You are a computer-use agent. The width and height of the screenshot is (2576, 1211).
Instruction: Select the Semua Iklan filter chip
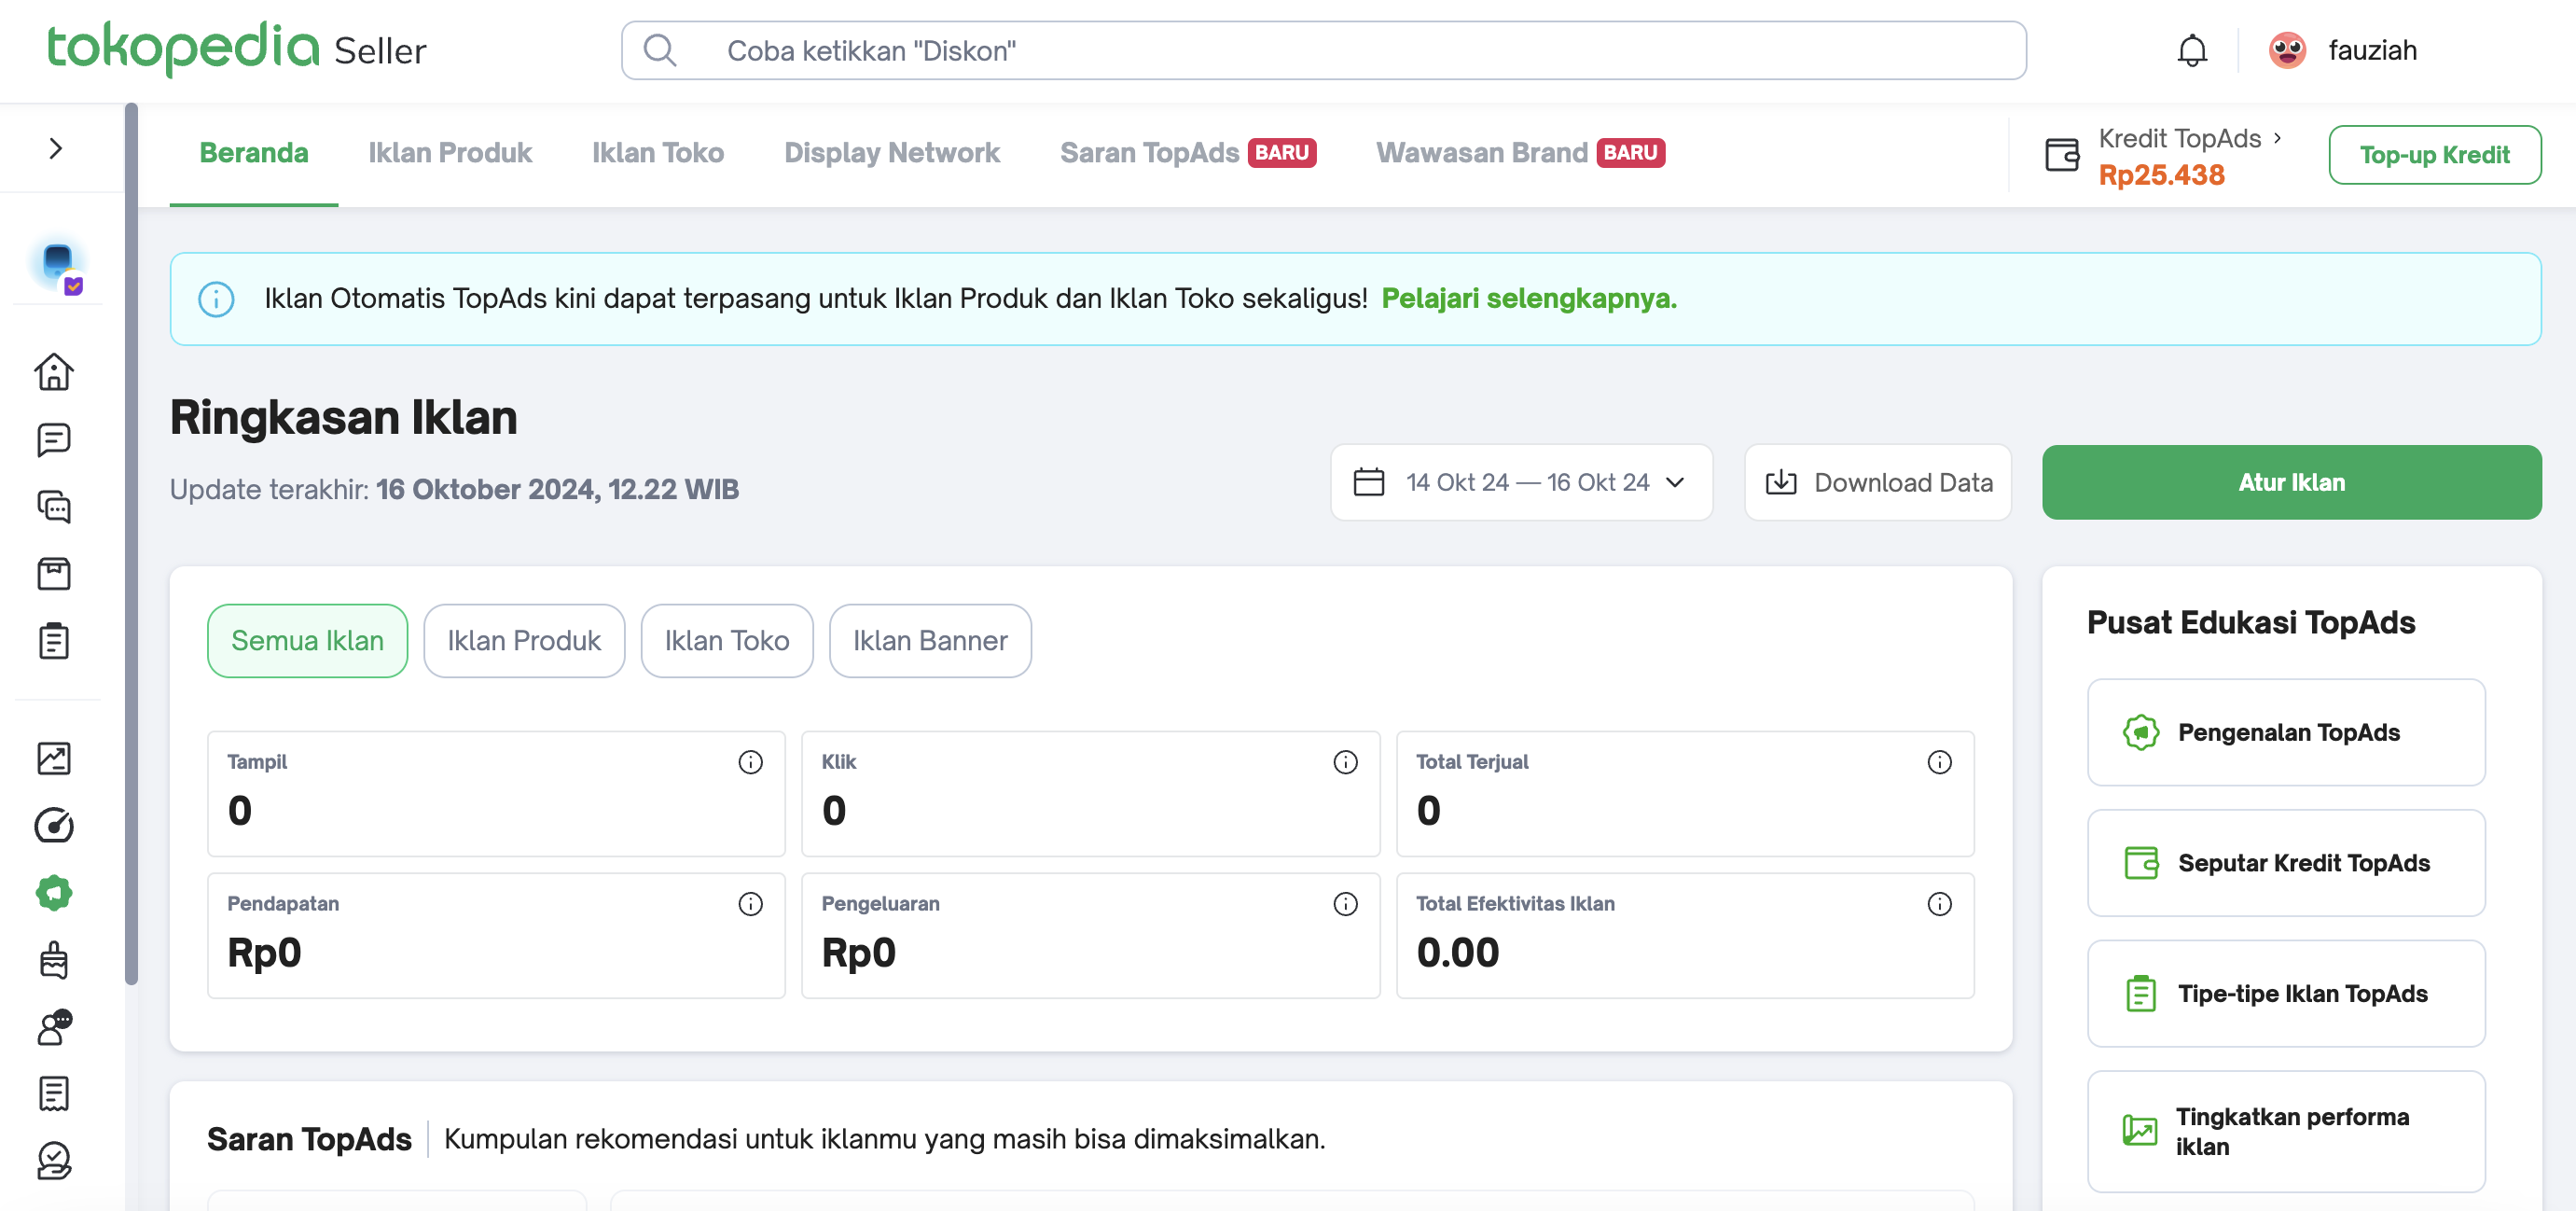coord(307,640)
